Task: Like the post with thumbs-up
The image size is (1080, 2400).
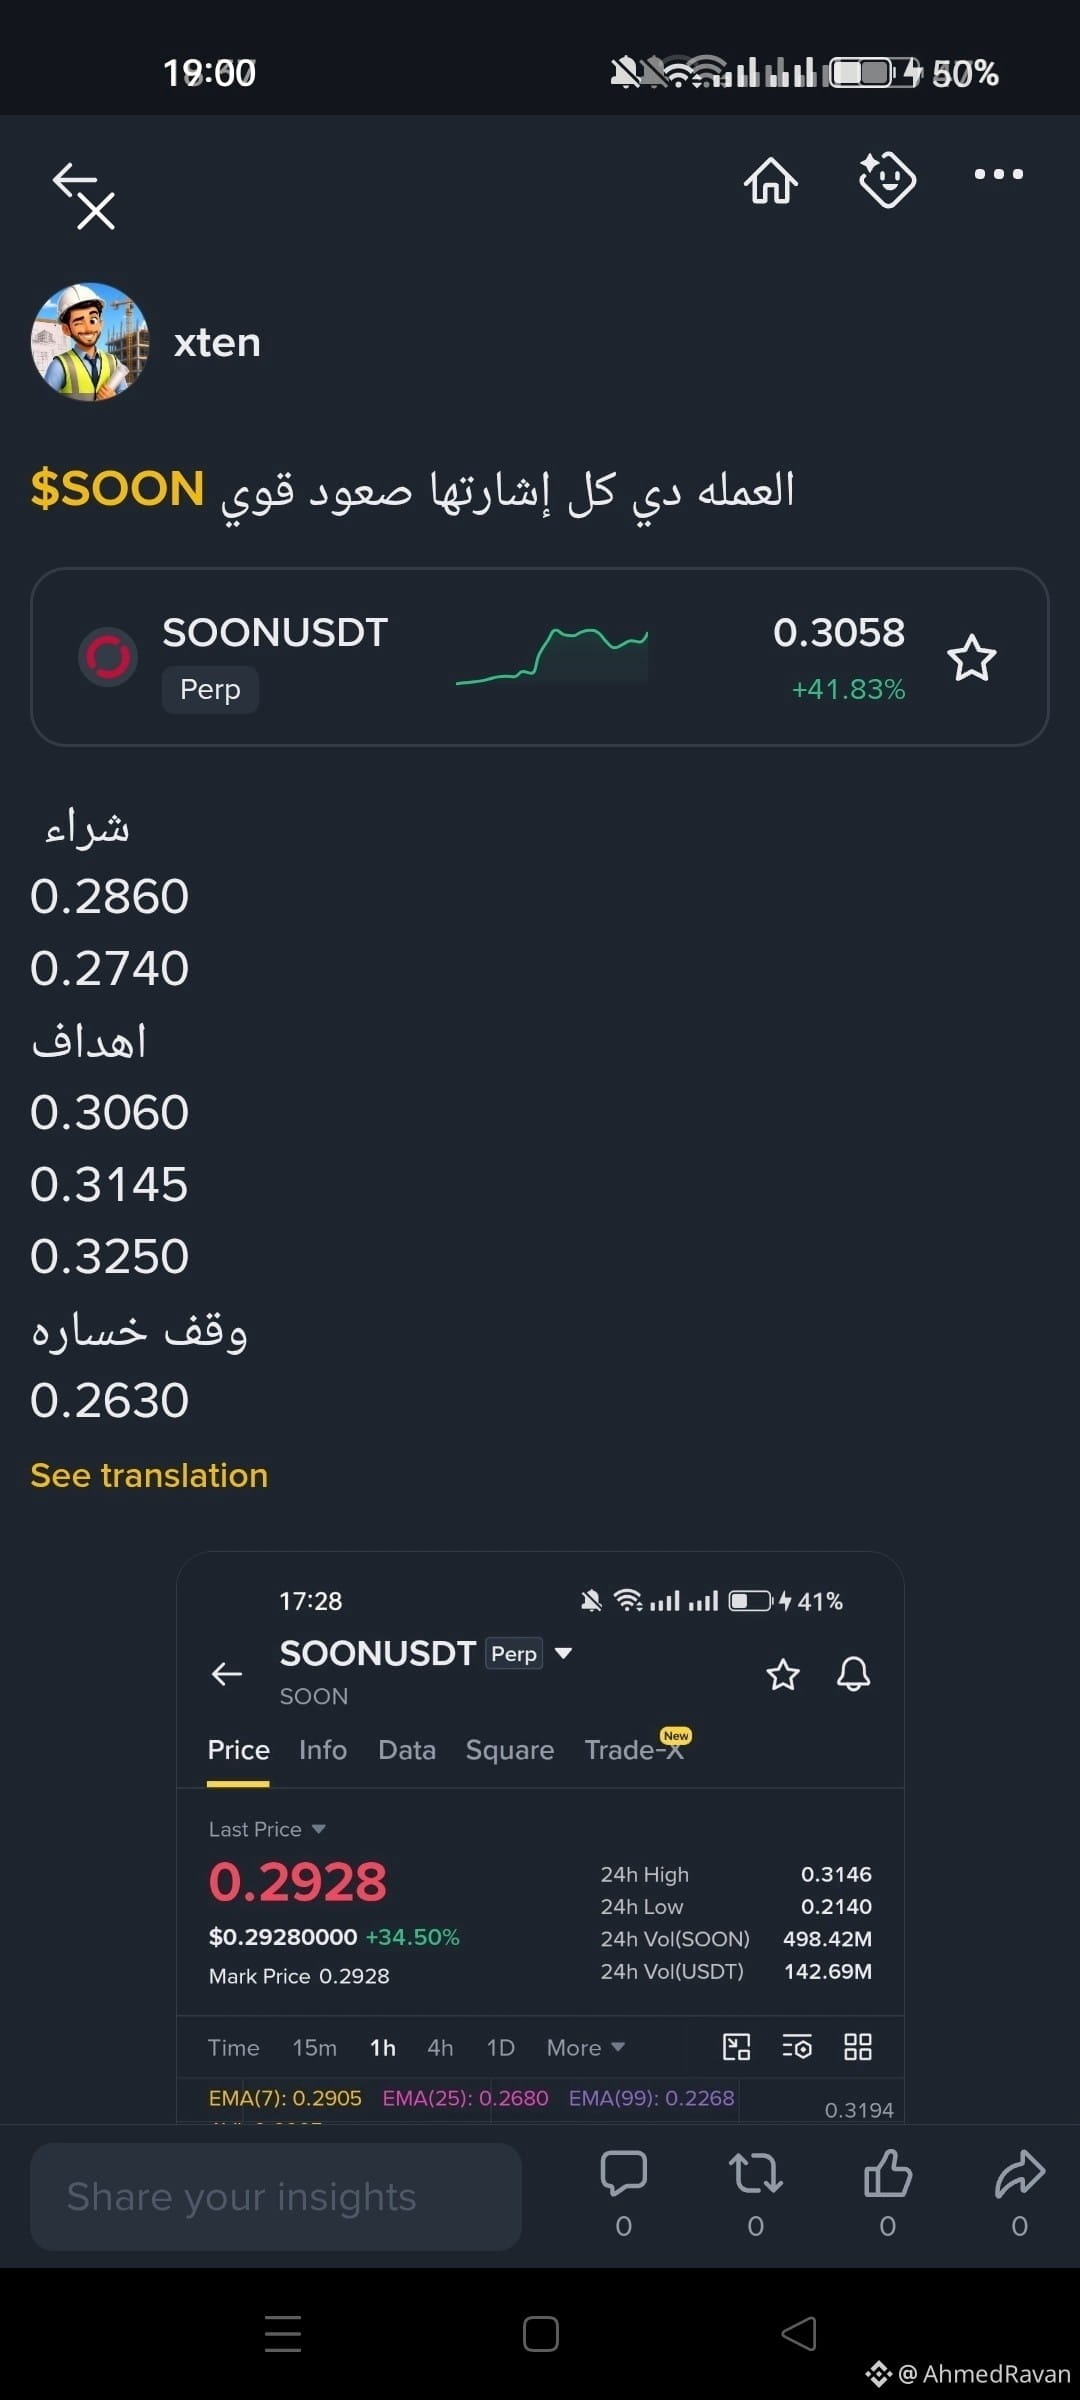Action: click(x=888, y=2174)
